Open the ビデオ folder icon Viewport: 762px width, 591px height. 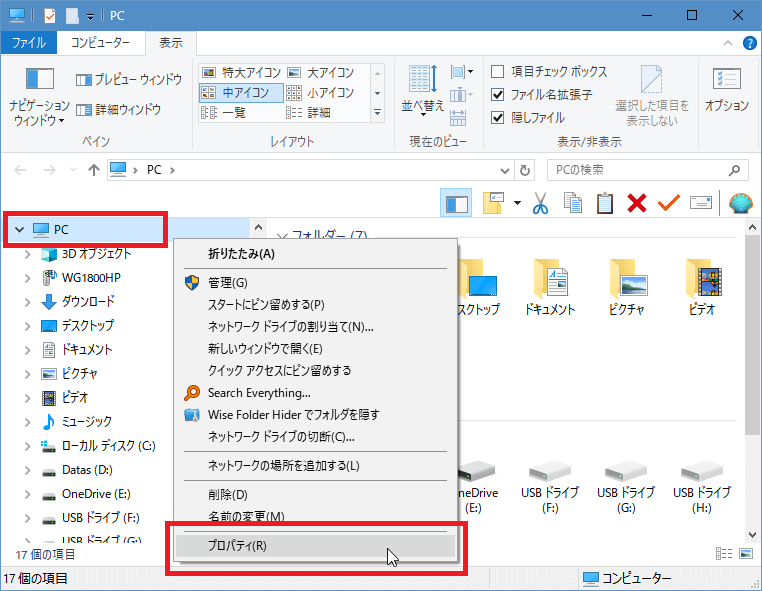pos(702,280)
